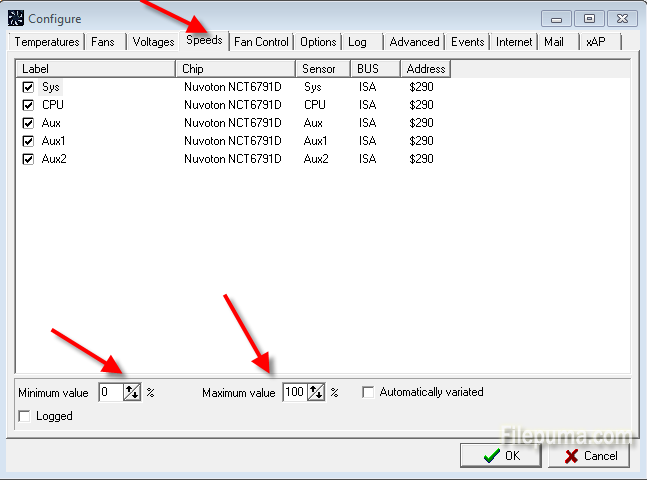Screen dimensions: 647x480
Task: Click the Aux1 sensor cell
Action: 316,141
